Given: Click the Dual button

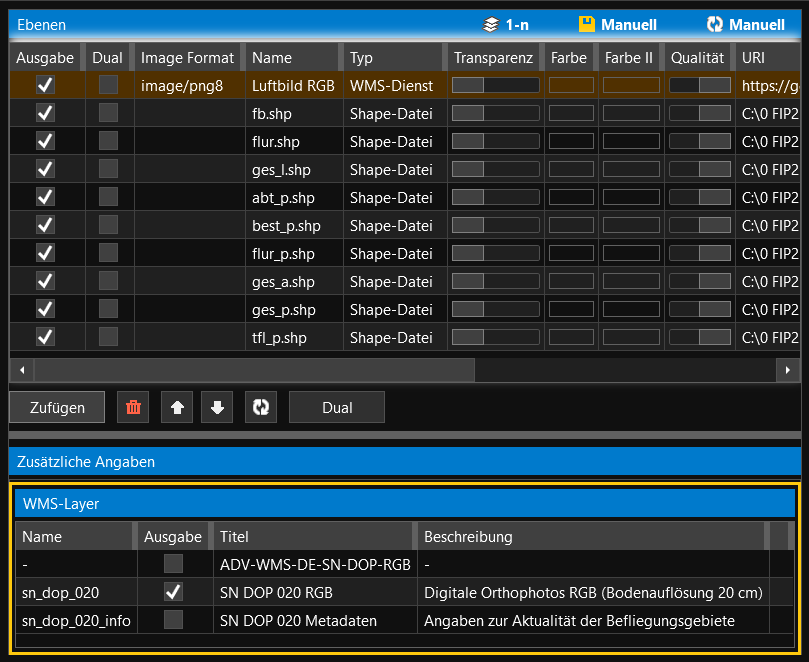Looking at the screenshot, I should pyautogui.click(x=337, y=407).
